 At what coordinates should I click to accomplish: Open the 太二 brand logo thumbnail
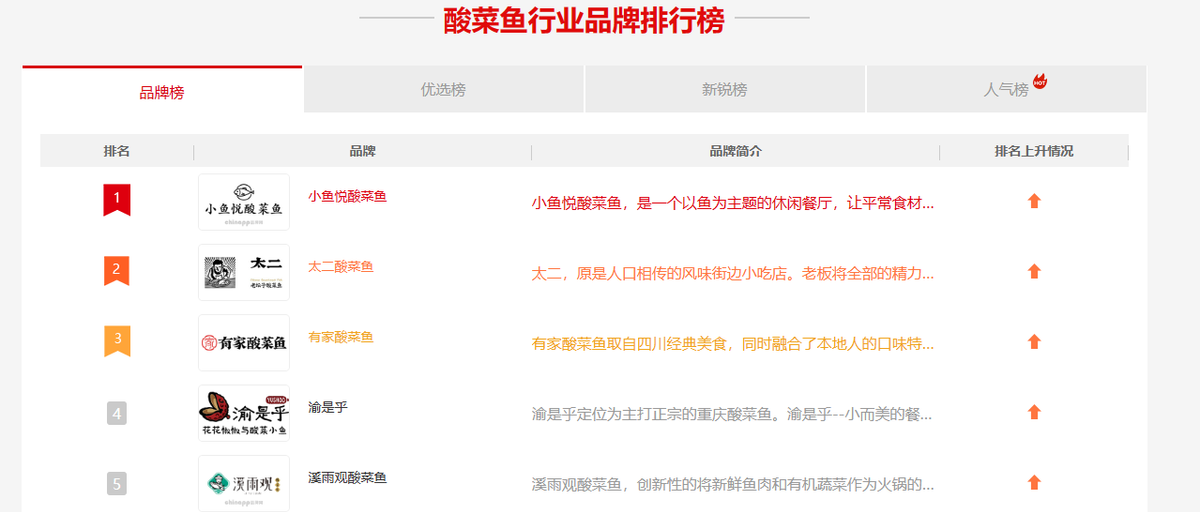pyautogui.click(x=244, y=272)
